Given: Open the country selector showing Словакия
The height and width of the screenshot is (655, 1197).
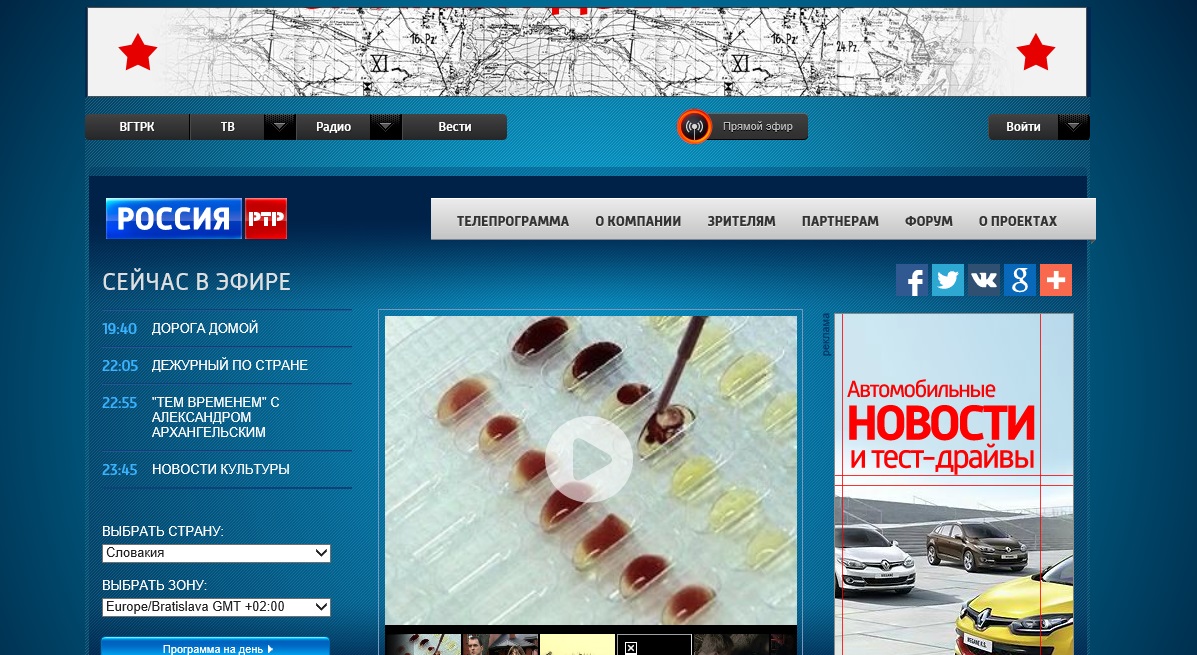Looking at the screenshot, I should [x=216, y=553].
